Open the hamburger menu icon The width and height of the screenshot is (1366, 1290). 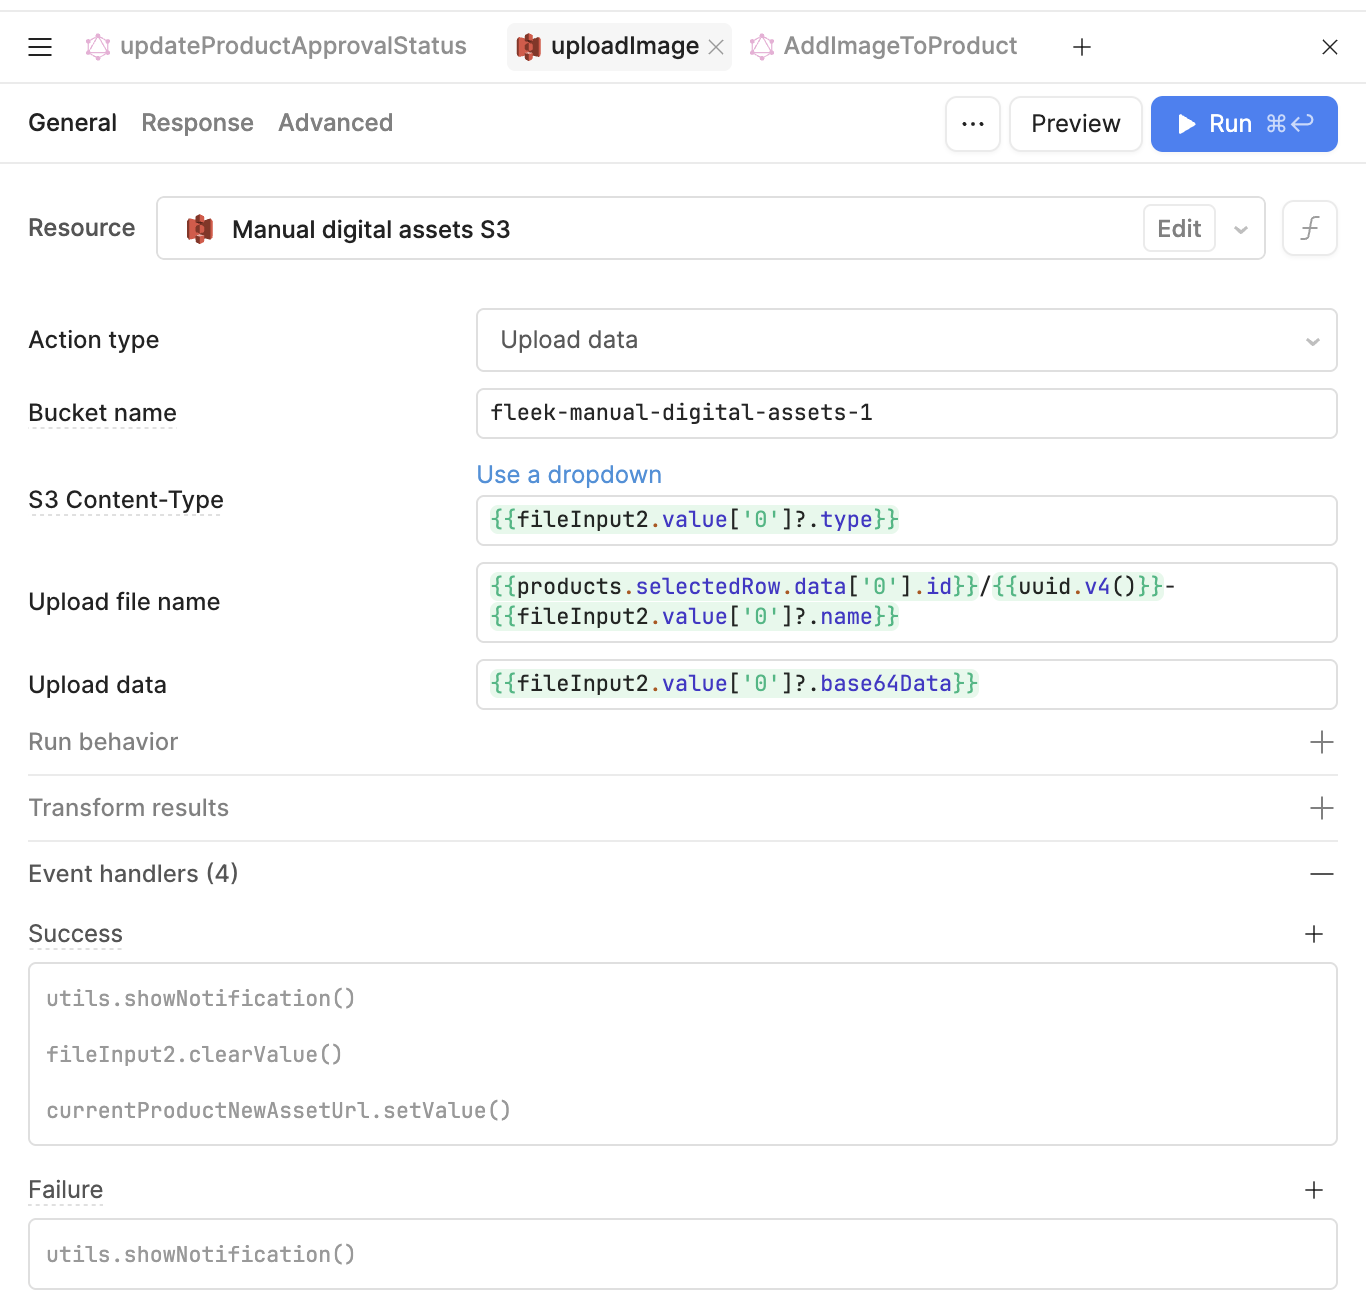(x=40, y=47)
